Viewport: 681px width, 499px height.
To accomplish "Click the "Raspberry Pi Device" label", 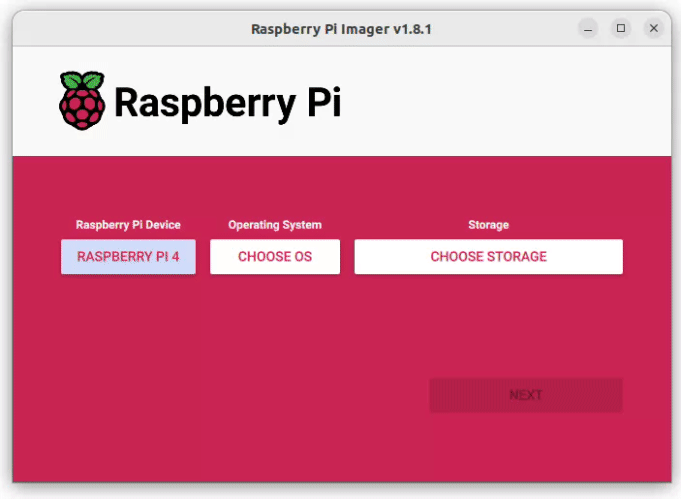I will [128, 225].
